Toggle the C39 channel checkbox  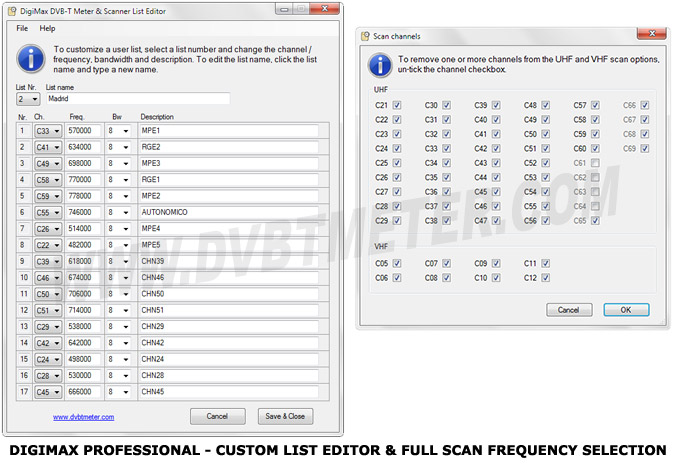click(496, 105)
